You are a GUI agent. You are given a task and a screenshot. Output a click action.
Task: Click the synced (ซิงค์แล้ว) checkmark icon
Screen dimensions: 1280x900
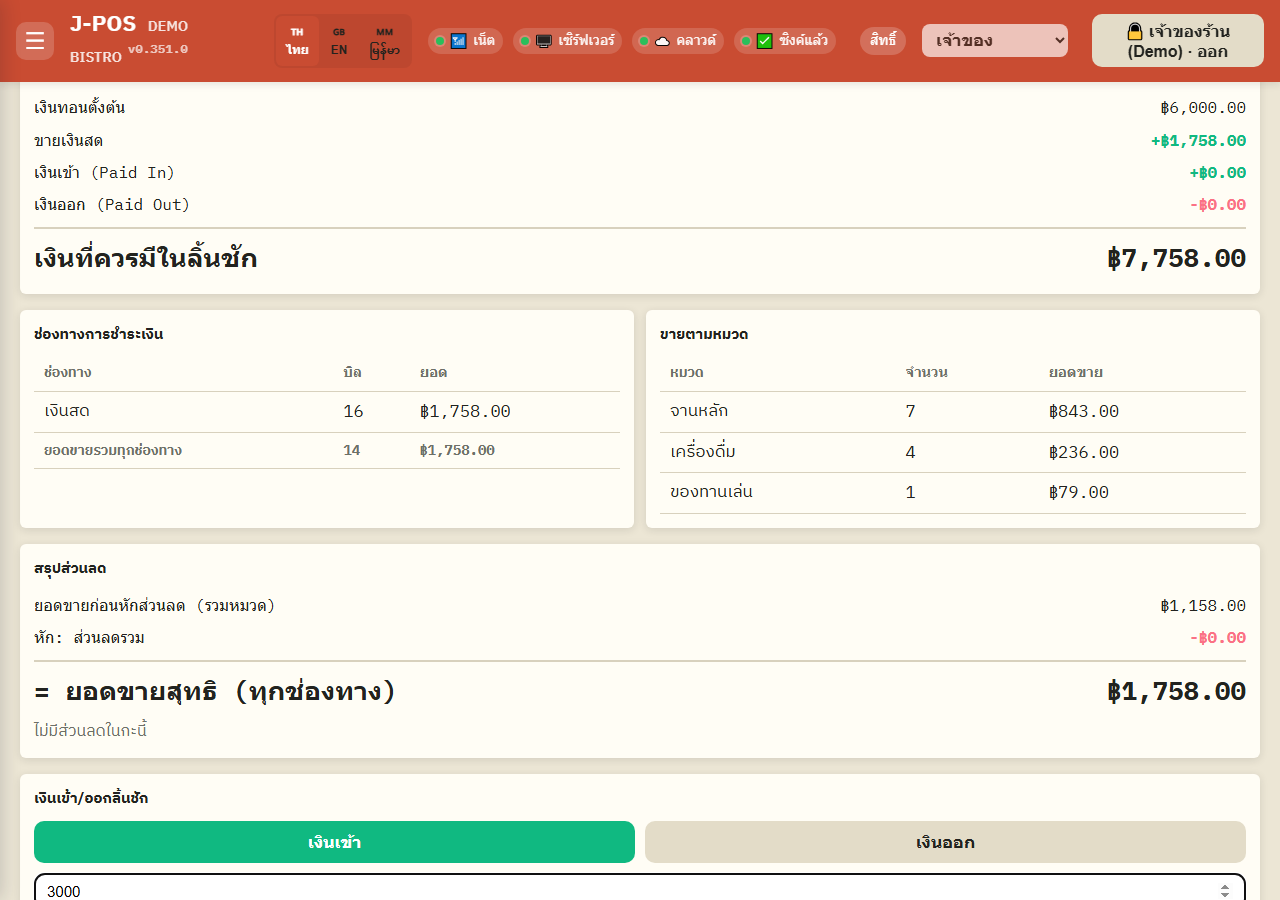765,41
